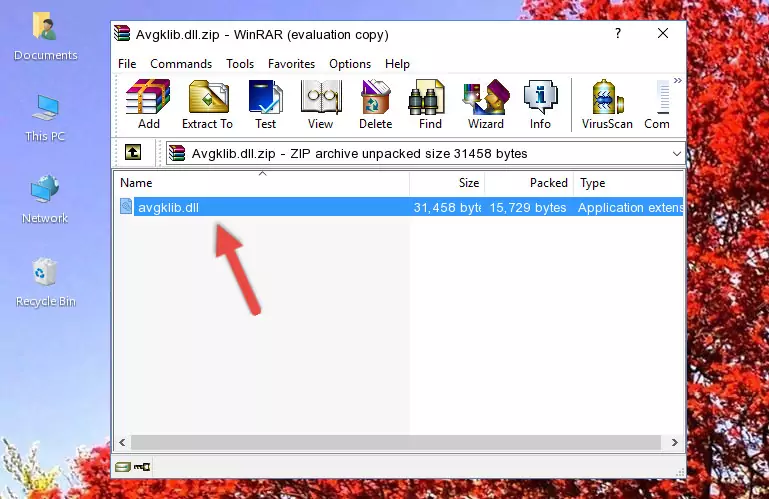Show archive Info
Screen dimensions: 769x499
click(x=540, y=105)
